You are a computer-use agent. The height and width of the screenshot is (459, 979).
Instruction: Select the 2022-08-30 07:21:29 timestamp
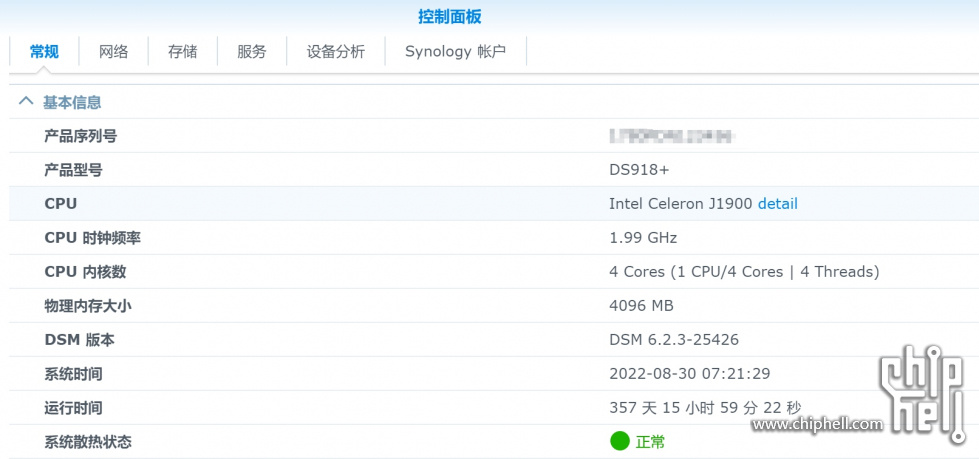689,373
